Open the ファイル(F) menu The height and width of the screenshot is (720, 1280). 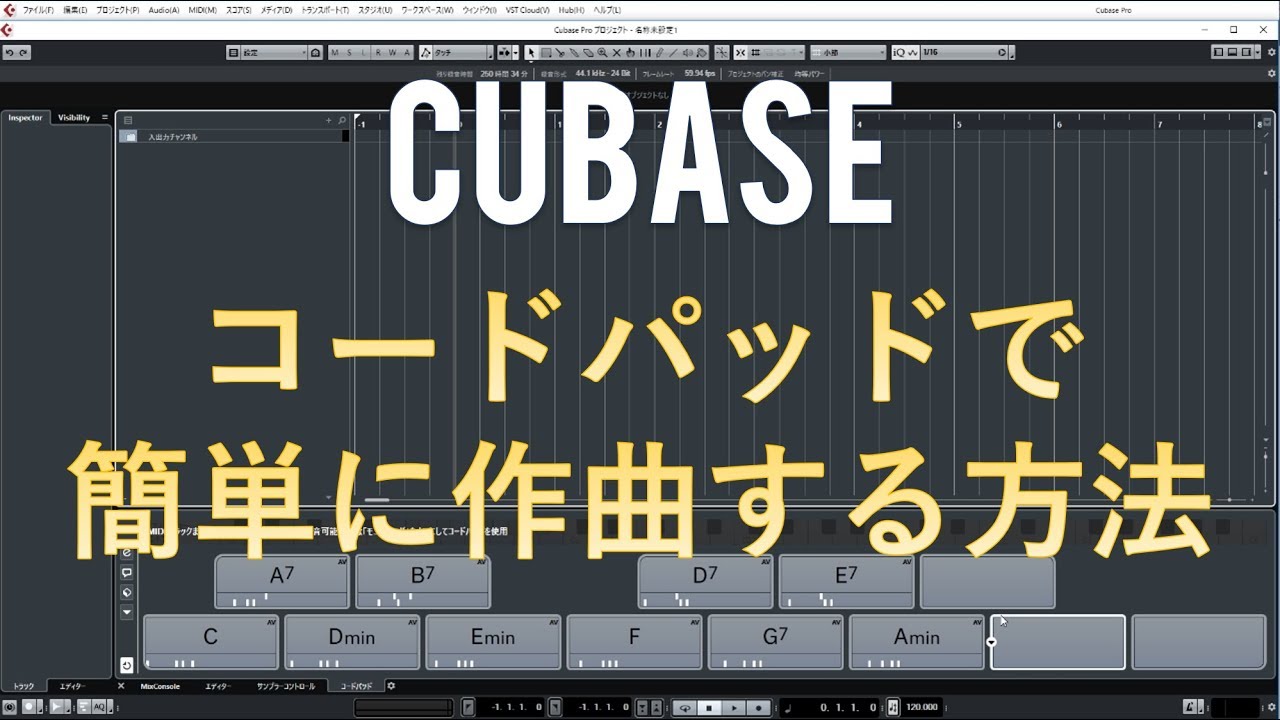[x=38, y=10]
